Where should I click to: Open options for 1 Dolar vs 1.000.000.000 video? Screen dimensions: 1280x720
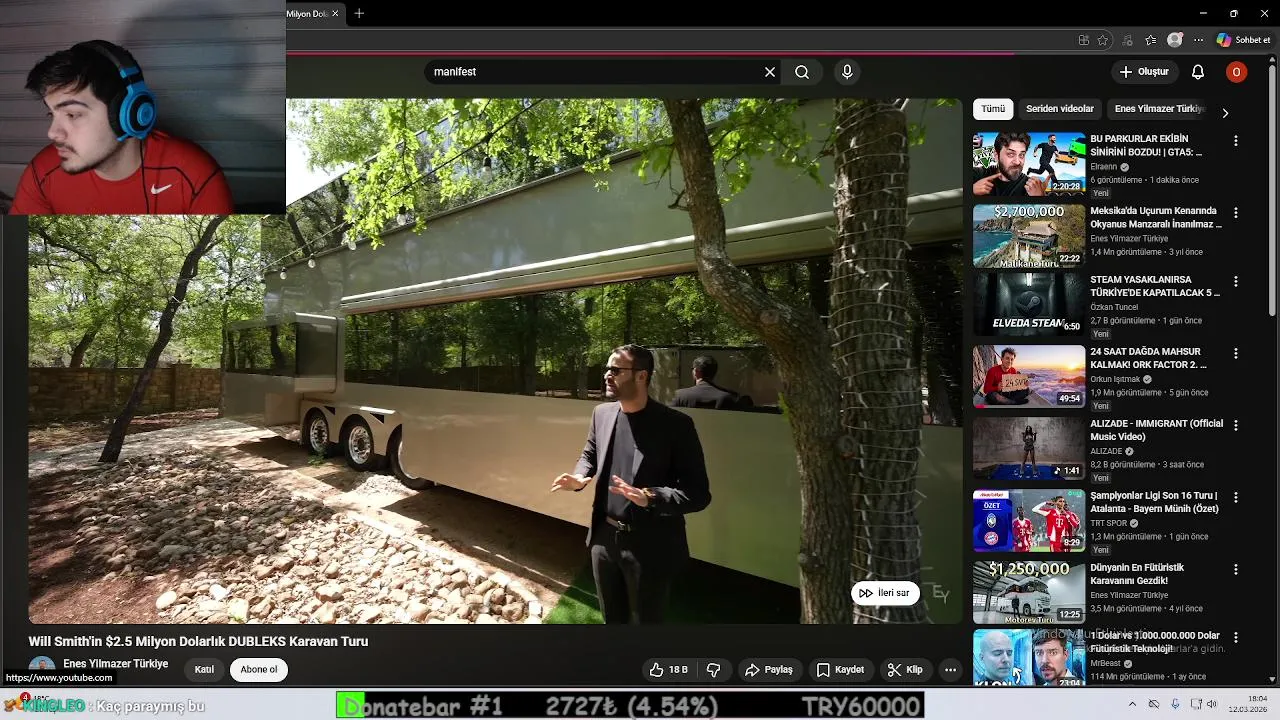[x=1236, y=637]
